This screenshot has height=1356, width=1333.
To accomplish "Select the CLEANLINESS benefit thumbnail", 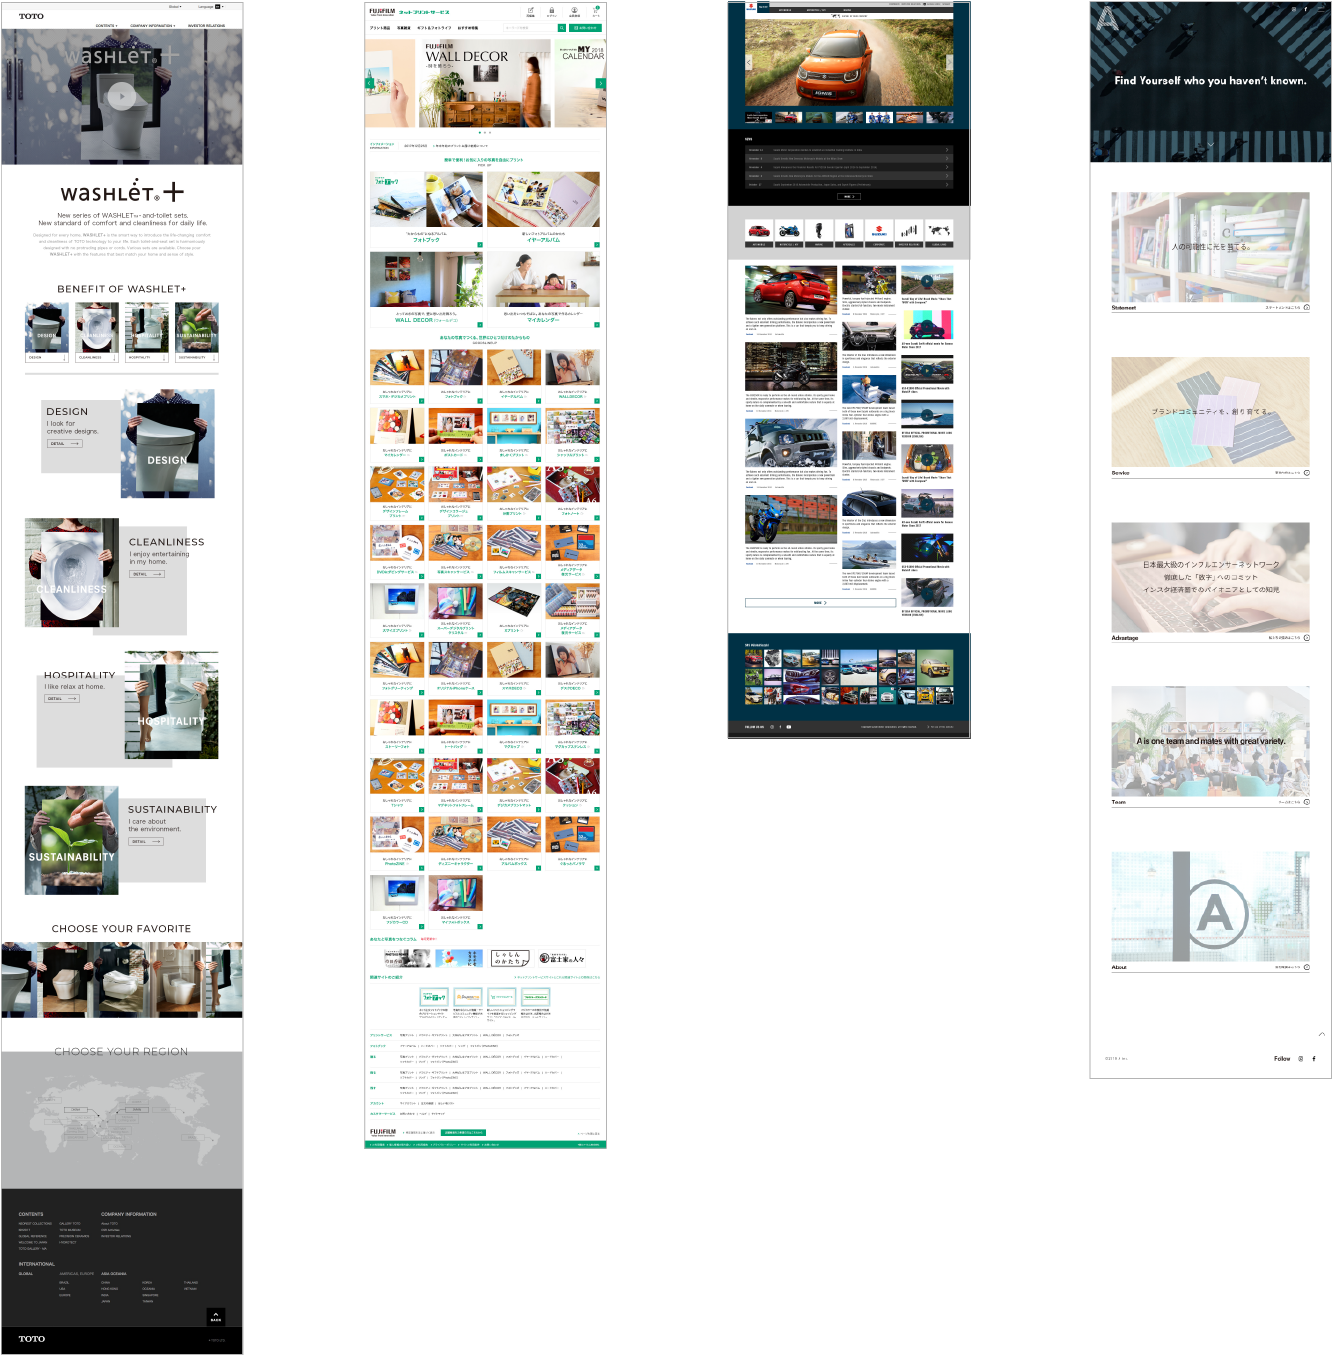I will [97, 332].
